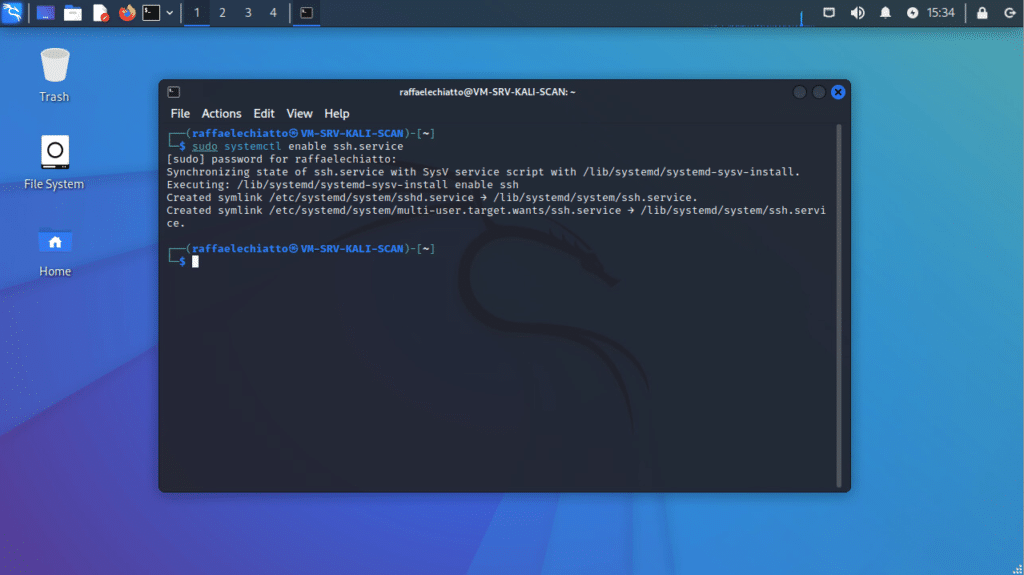Open the terminal View menu

[299, 114]
